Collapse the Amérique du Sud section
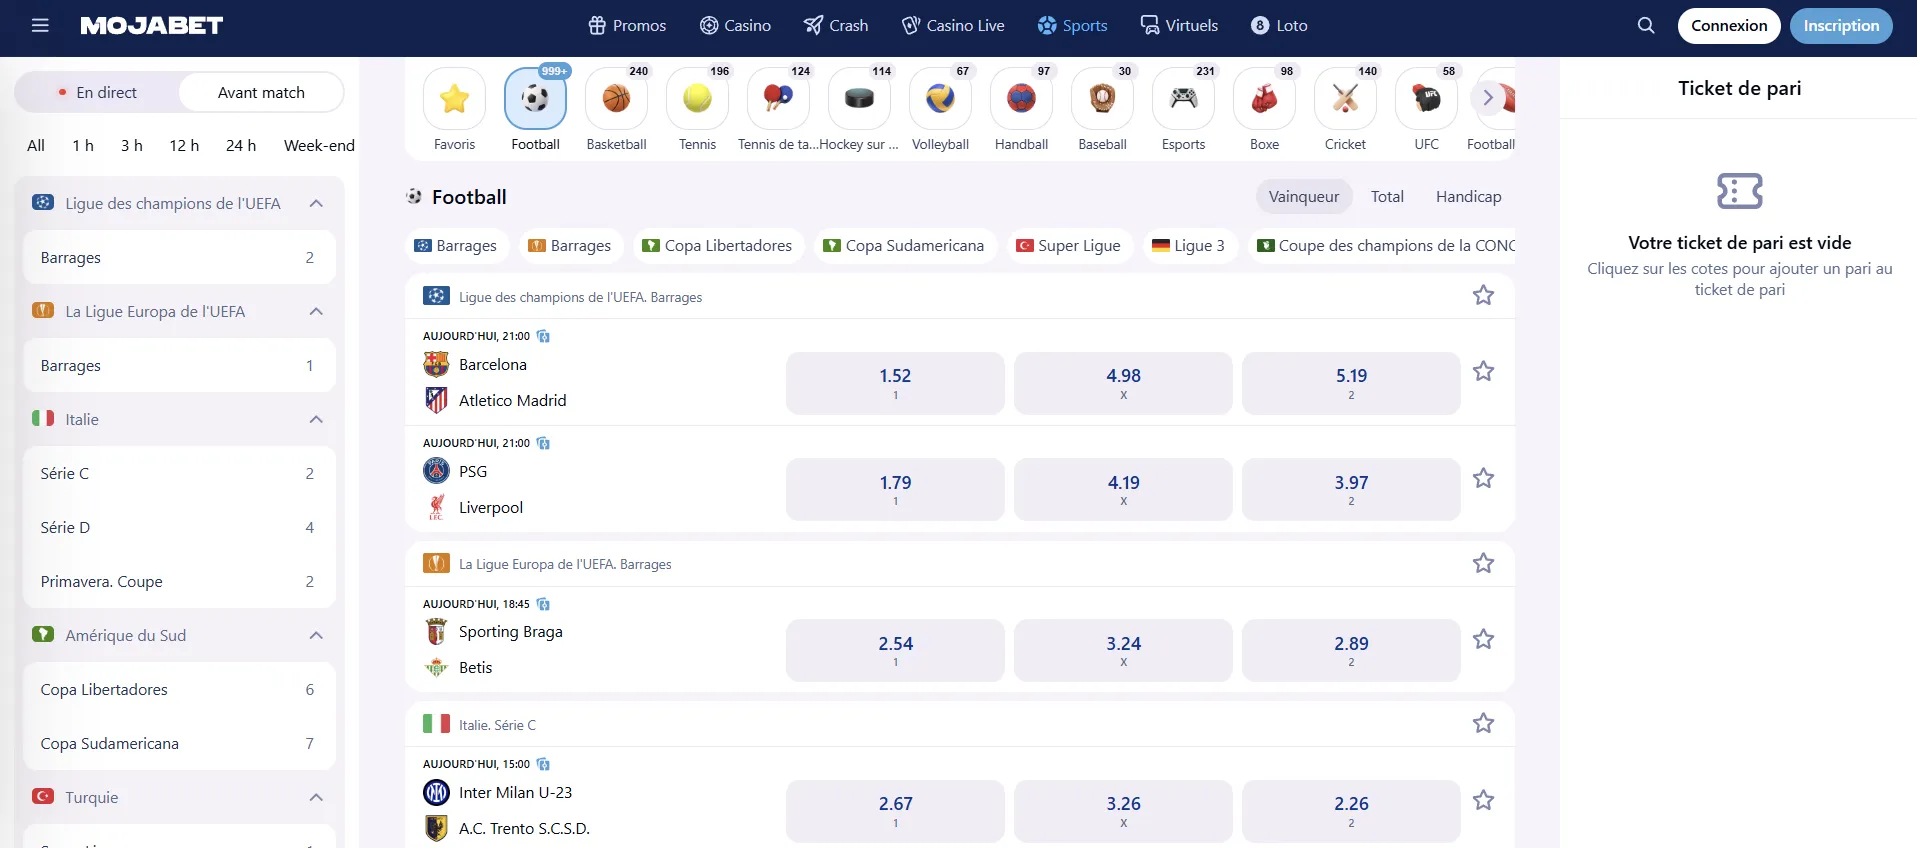1917x848 pixels. [316, 635]
